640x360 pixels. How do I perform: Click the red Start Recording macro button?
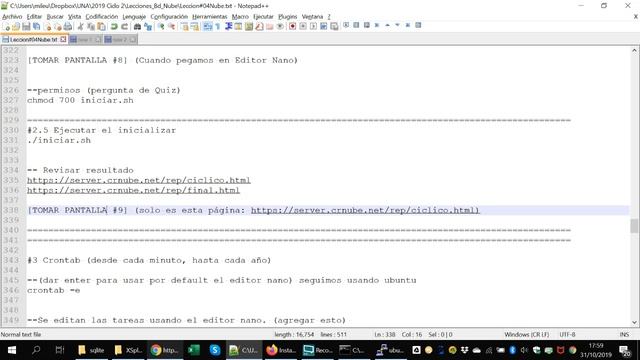[x=292, y=27]
